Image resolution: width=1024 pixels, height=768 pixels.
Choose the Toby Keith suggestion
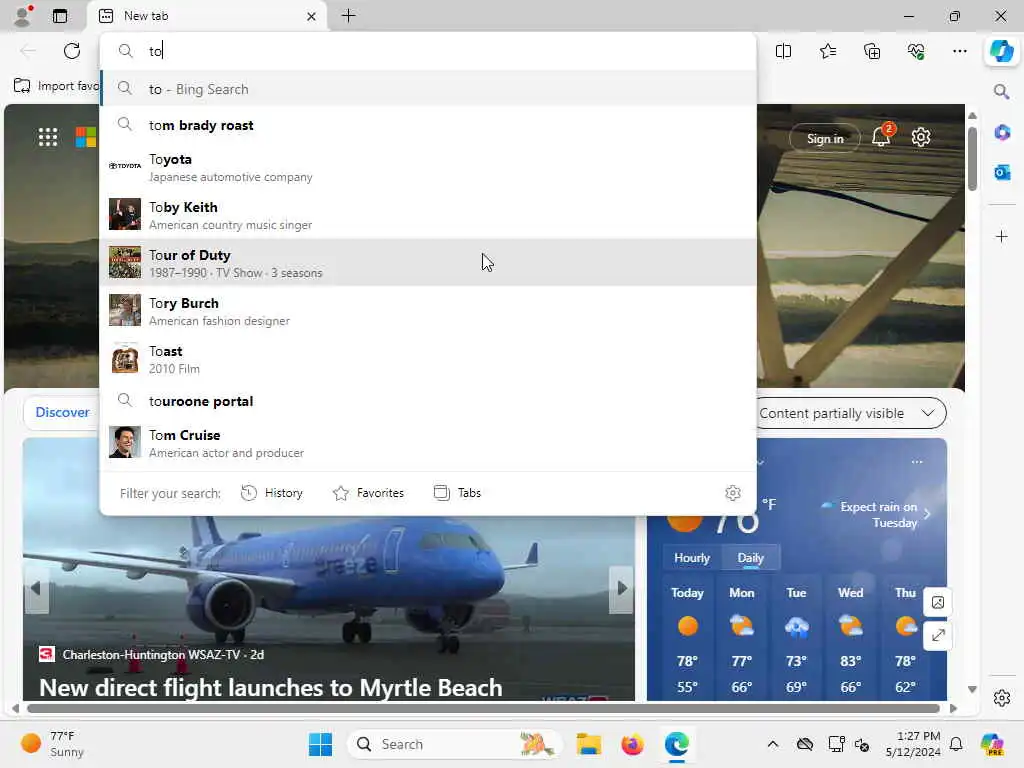[x=428, y=215]
